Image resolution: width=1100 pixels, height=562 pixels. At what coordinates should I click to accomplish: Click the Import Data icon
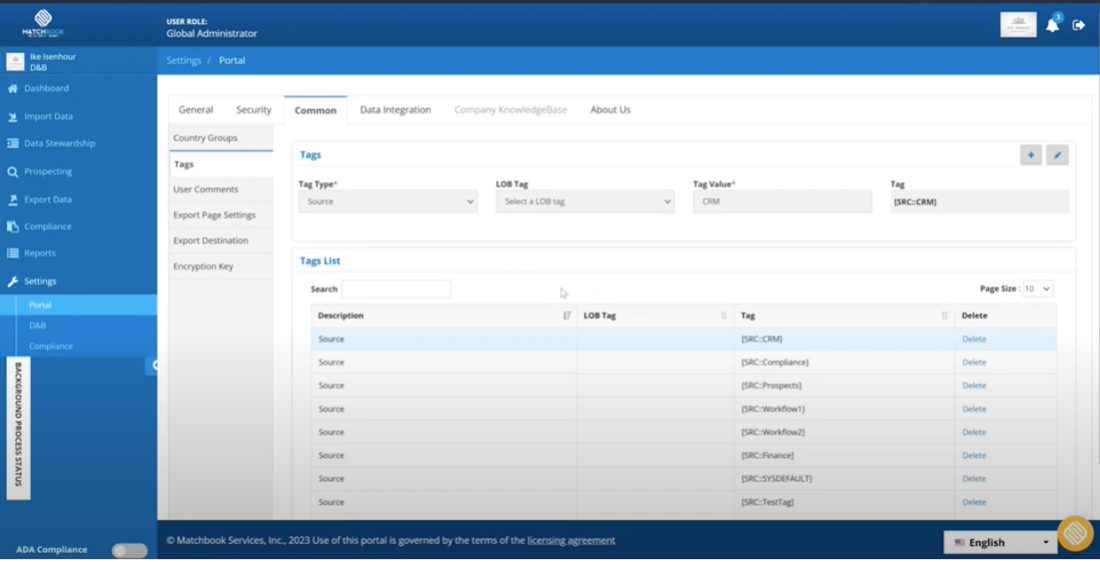click(x=13, y=116)
